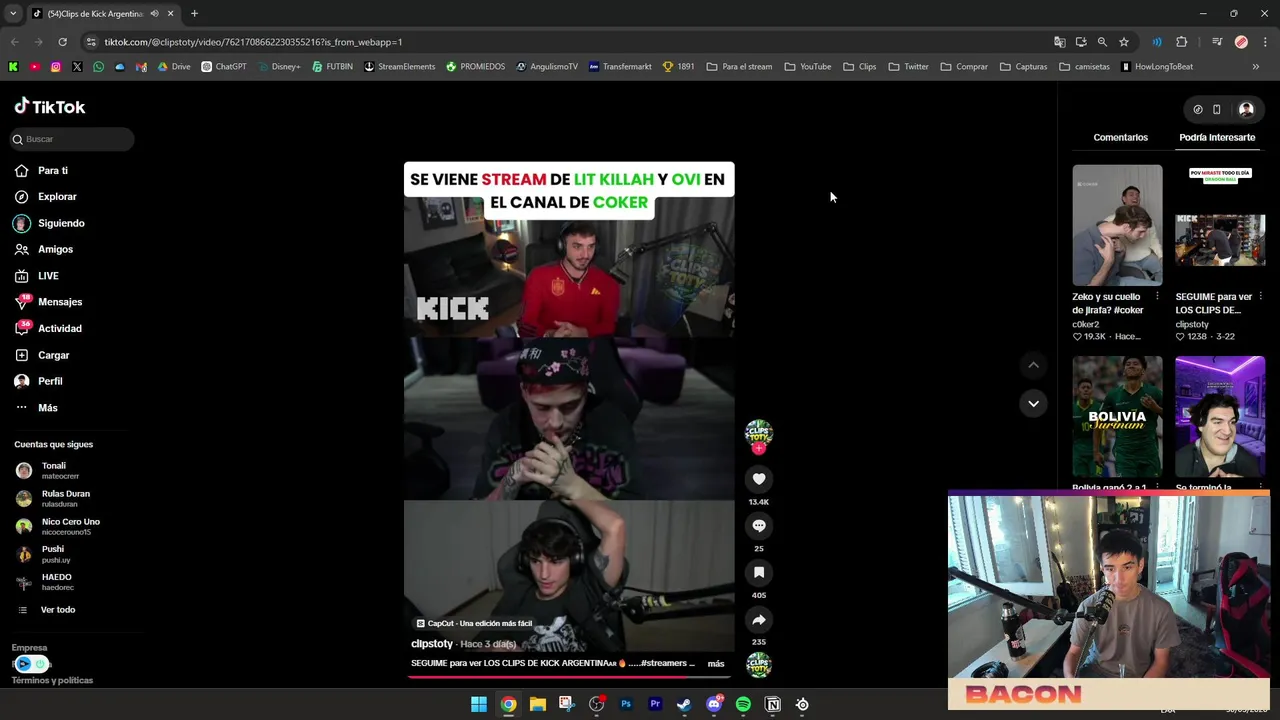The image size is (1280, 720).
Task: Open Chrome extensions puzzle icon
Action: point(1182,42)
